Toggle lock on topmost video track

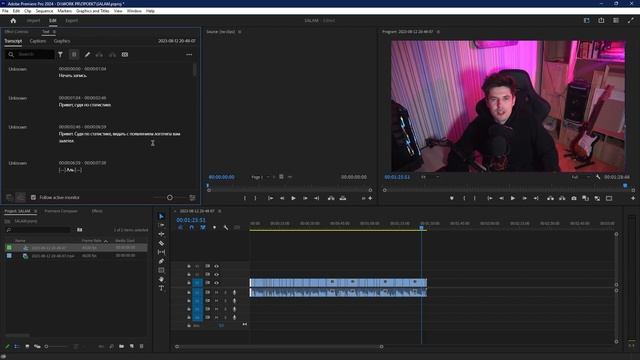tap(189, 266)
